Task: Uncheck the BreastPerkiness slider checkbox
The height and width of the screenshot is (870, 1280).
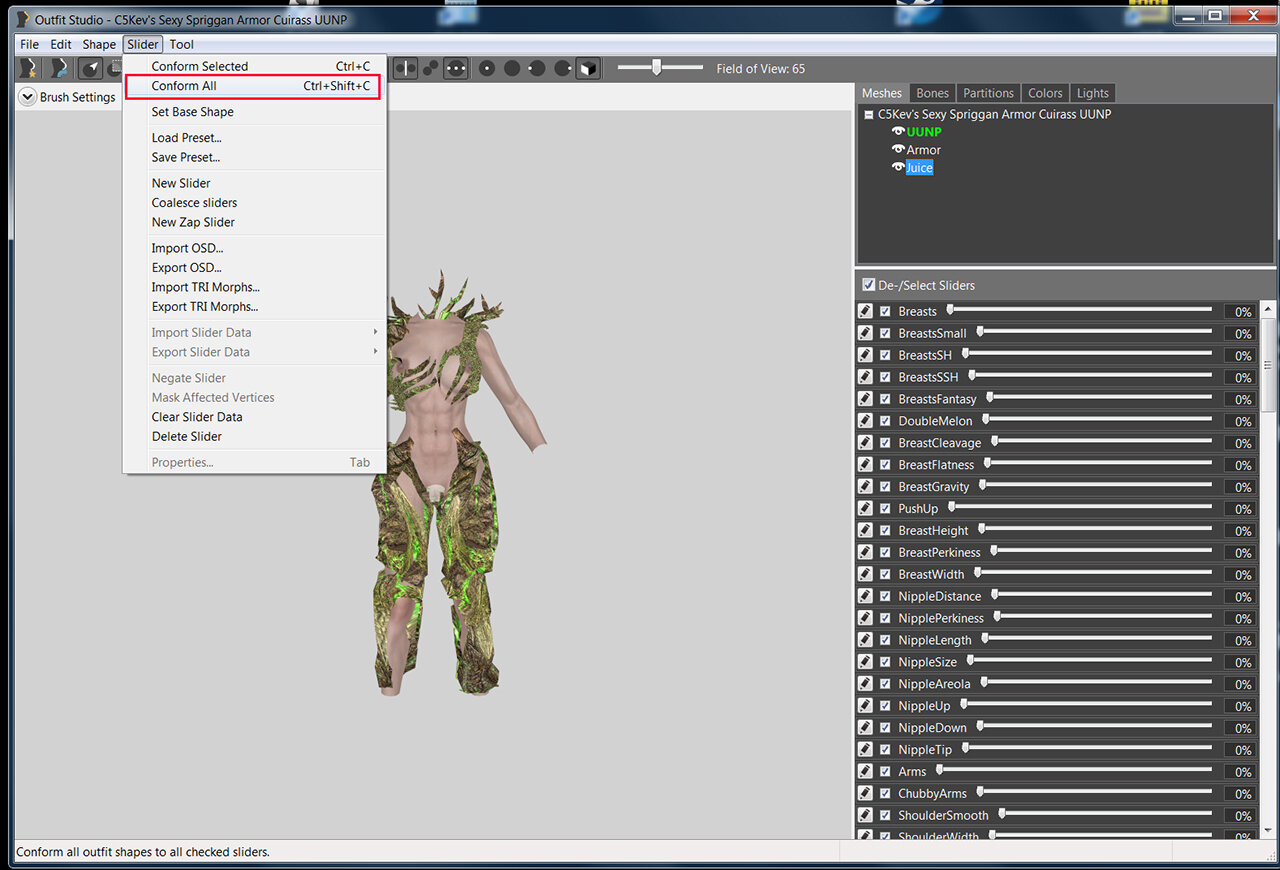Action: pyautogui.click(x=885, y=553)
